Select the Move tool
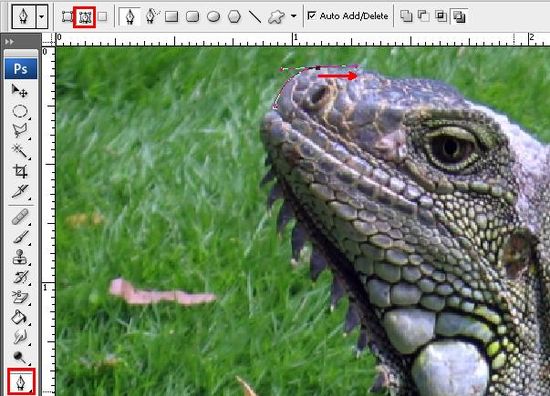This screenshot has width=550, height=396. point(20,90)
